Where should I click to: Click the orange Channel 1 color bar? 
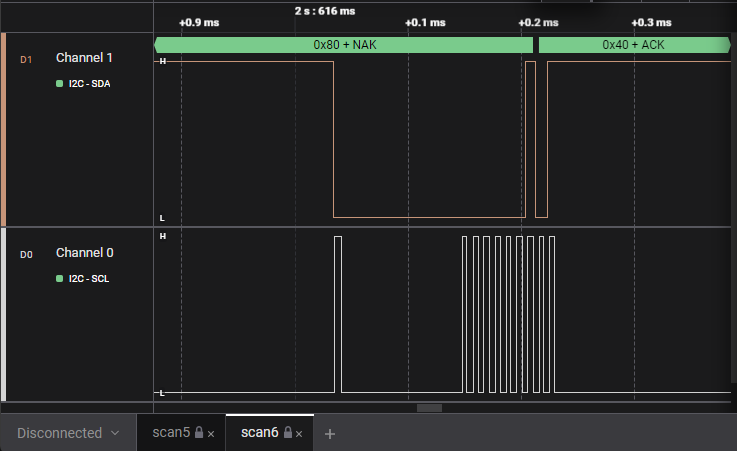[4, 129]
